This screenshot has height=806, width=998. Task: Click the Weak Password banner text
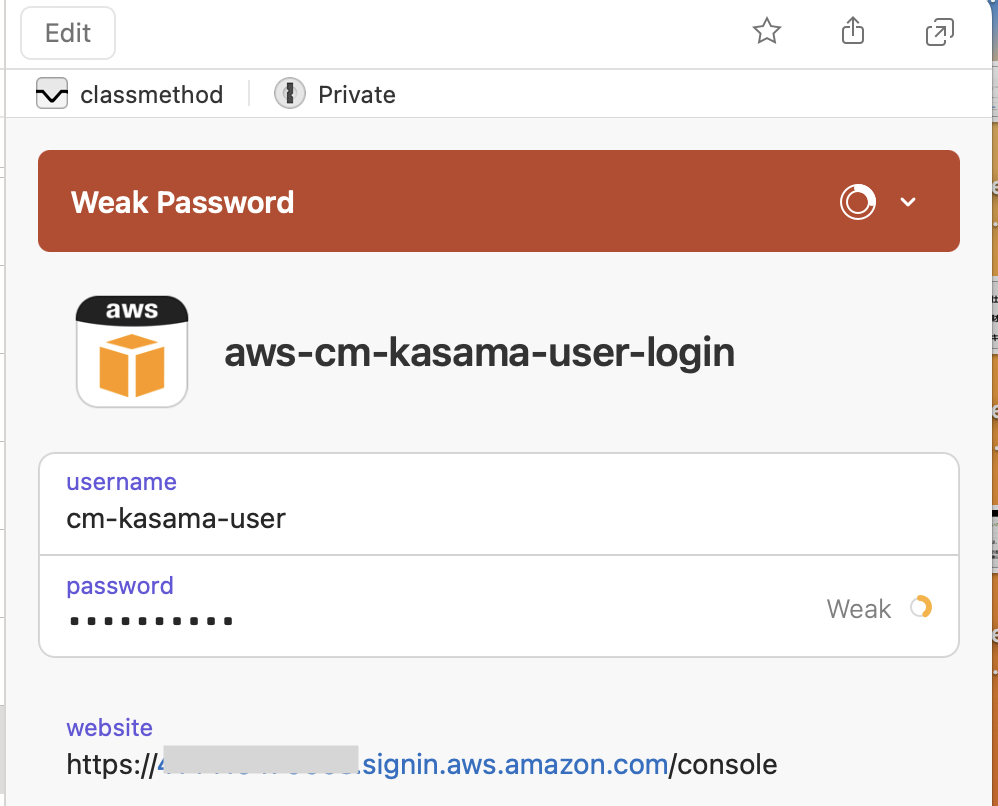coord(182,202)
